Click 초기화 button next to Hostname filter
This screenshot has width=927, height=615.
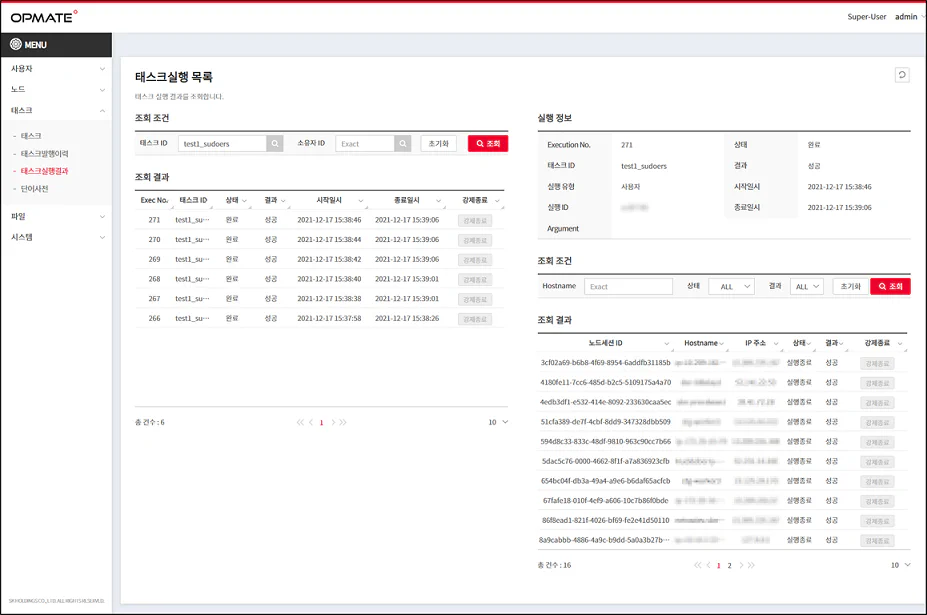click(x=850, y=287)
